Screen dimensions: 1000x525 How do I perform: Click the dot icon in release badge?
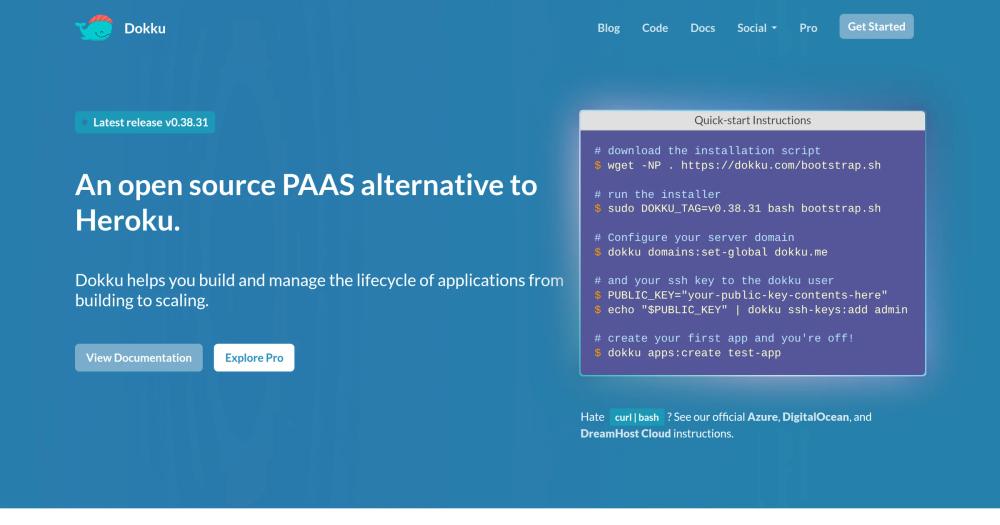pos(85,122)
